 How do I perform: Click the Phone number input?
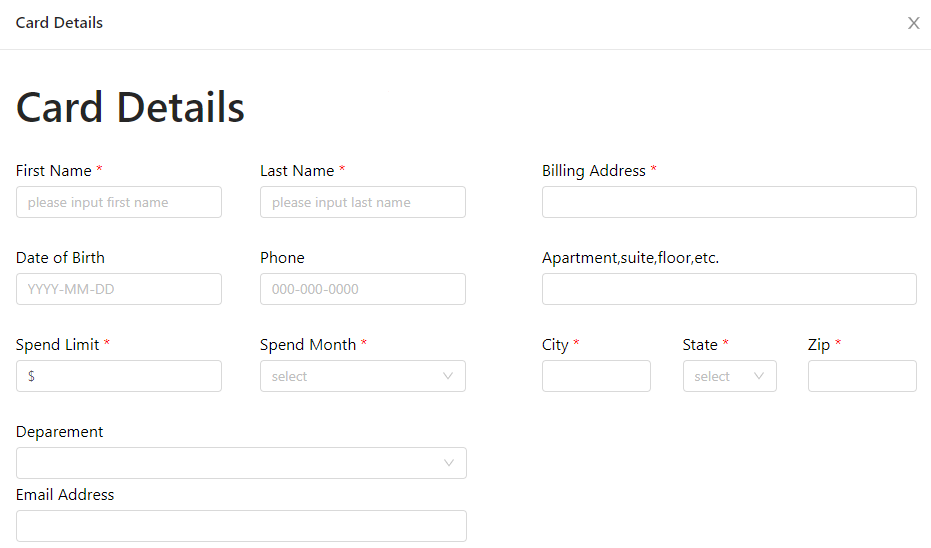(x=362, y=289)
